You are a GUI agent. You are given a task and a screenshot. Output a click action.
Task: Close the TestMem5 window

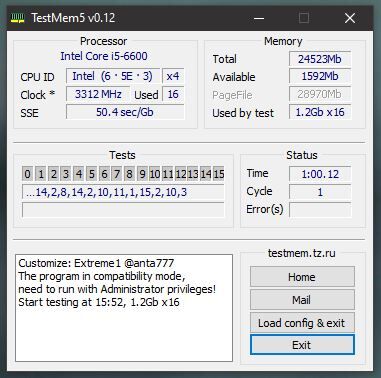point(350,18)
